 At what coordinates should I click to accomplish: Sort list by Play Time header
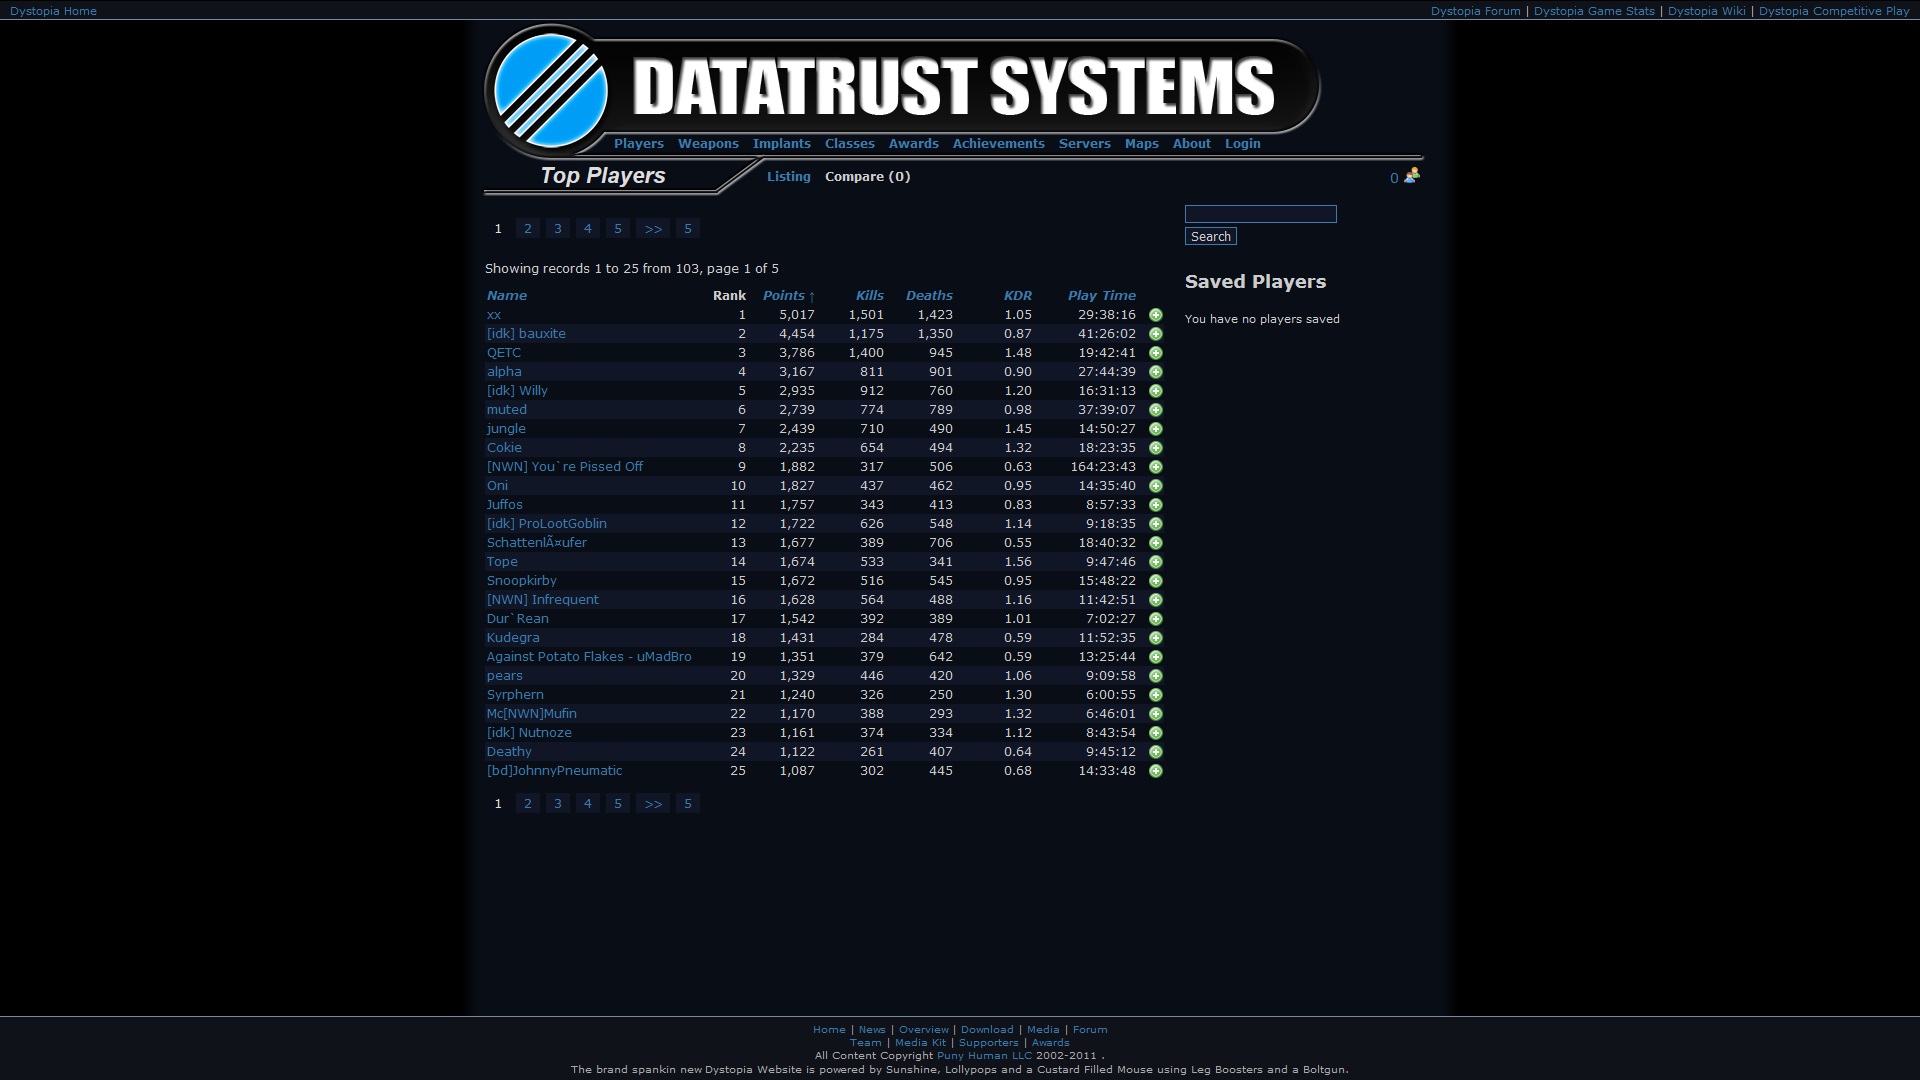1101,296
